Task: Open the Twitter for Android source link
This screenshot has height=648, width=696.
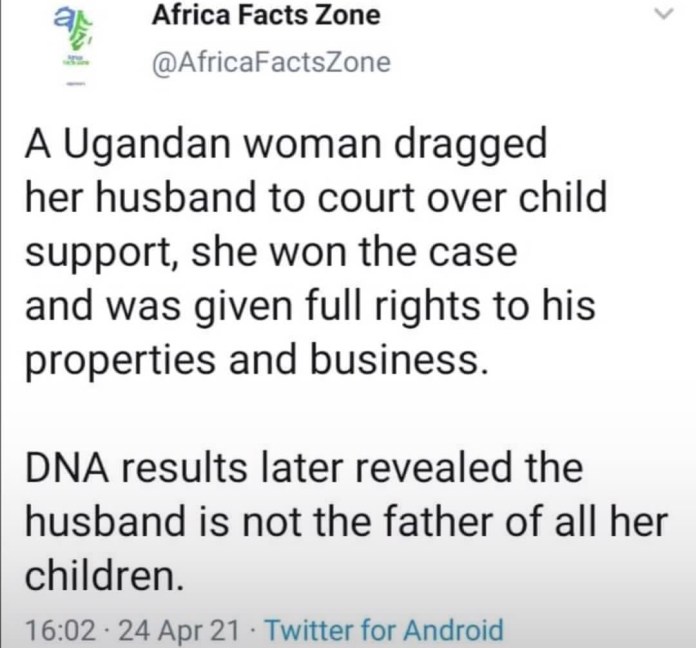Action: tap(384, 629)
